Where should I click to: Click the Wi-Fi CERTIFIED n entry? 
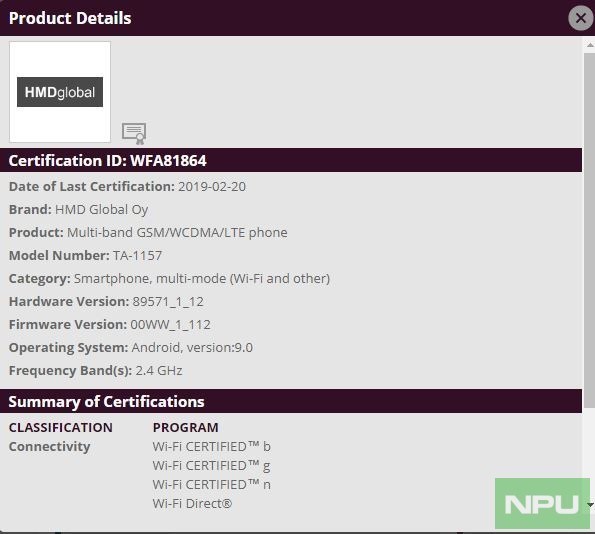click(211, 485)
